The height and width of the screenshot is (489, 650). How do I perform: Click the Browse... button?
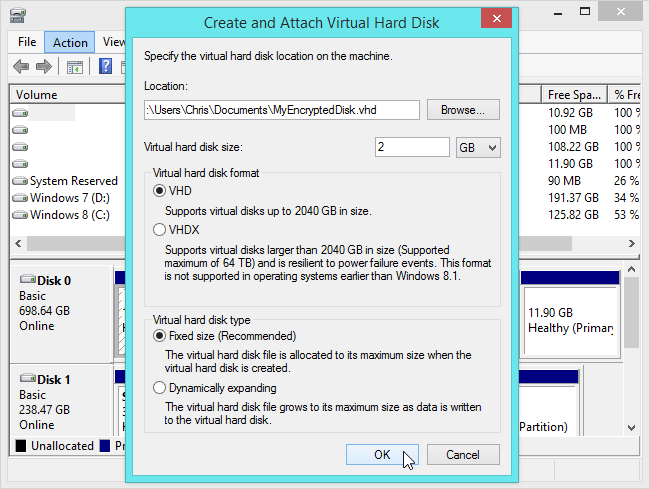coord(463,109)
